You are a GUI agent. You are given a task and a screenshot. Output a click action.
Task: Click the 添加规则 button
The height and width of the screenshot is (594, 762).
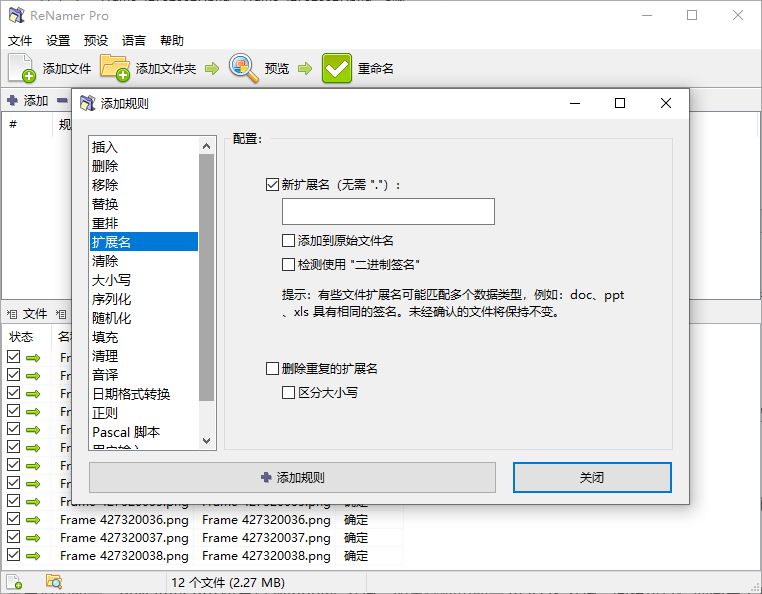(292, 477)
